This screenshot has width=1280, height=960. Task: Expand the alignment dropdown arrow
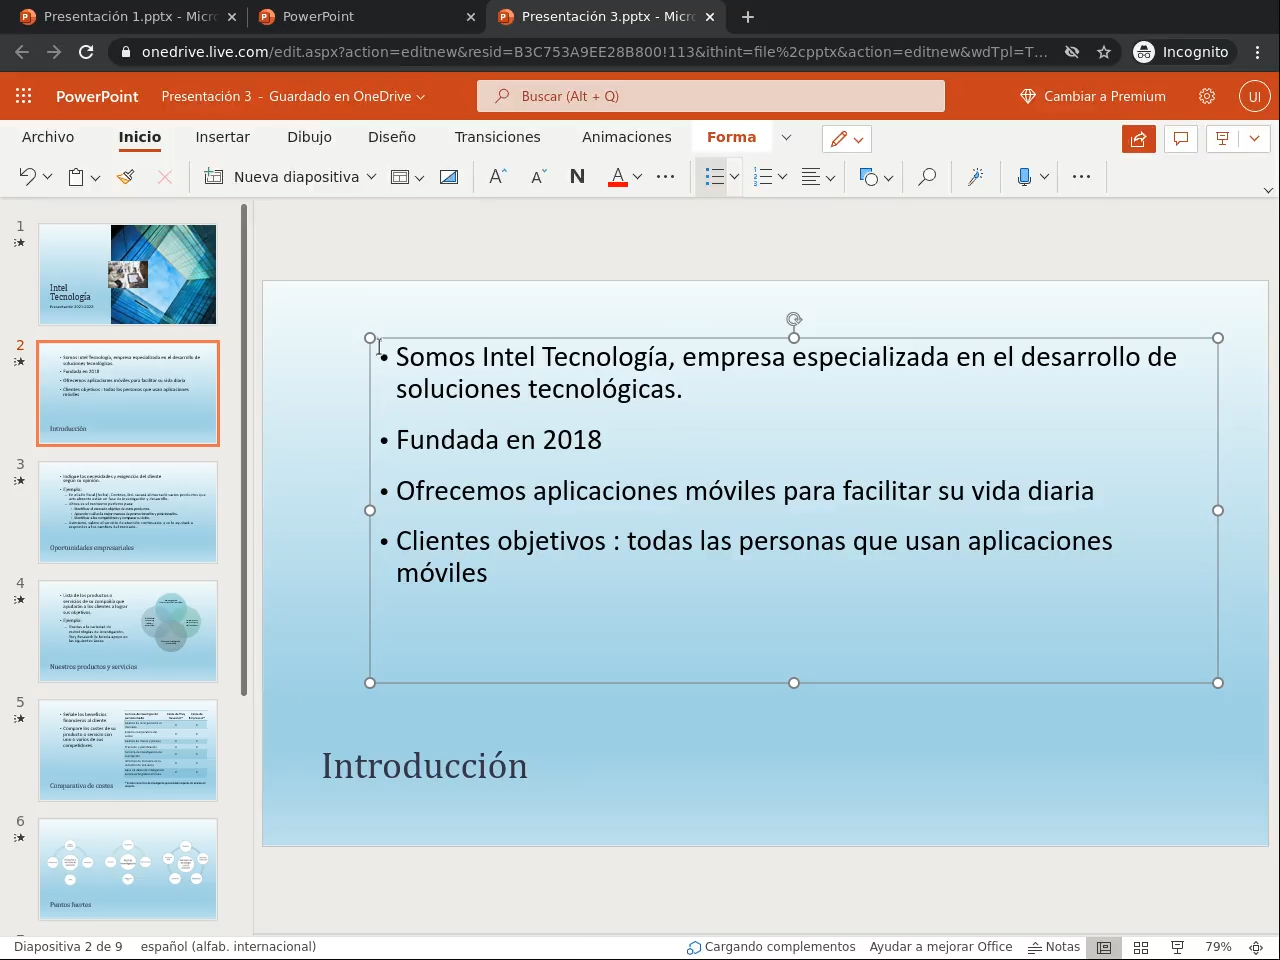[830, 178]
